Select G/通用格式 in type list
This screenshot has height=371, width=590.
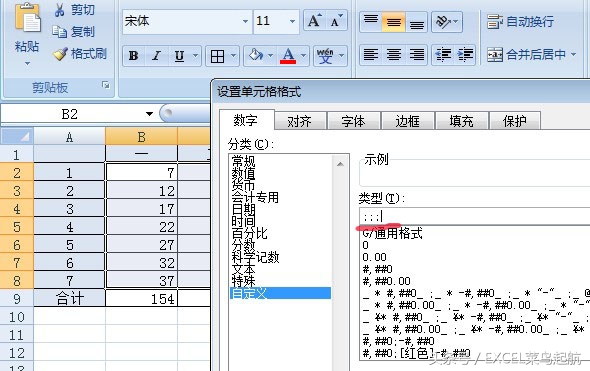(392, 233)
